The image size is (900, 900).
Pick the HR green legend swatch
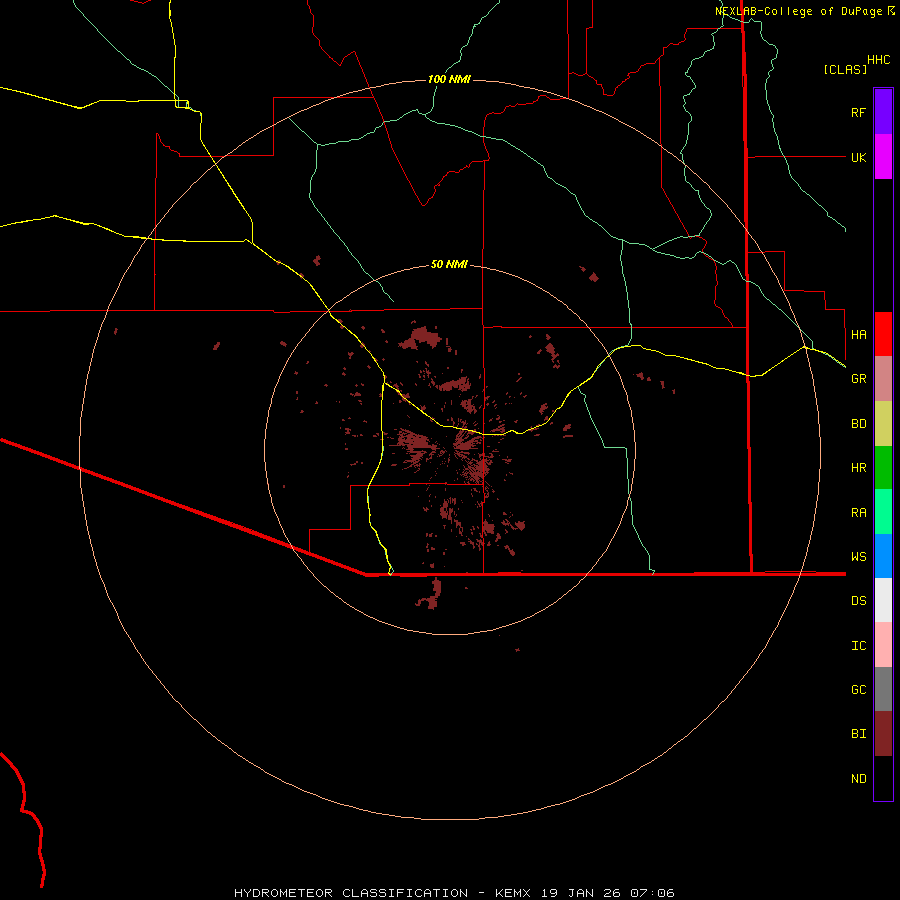point(883,468)
